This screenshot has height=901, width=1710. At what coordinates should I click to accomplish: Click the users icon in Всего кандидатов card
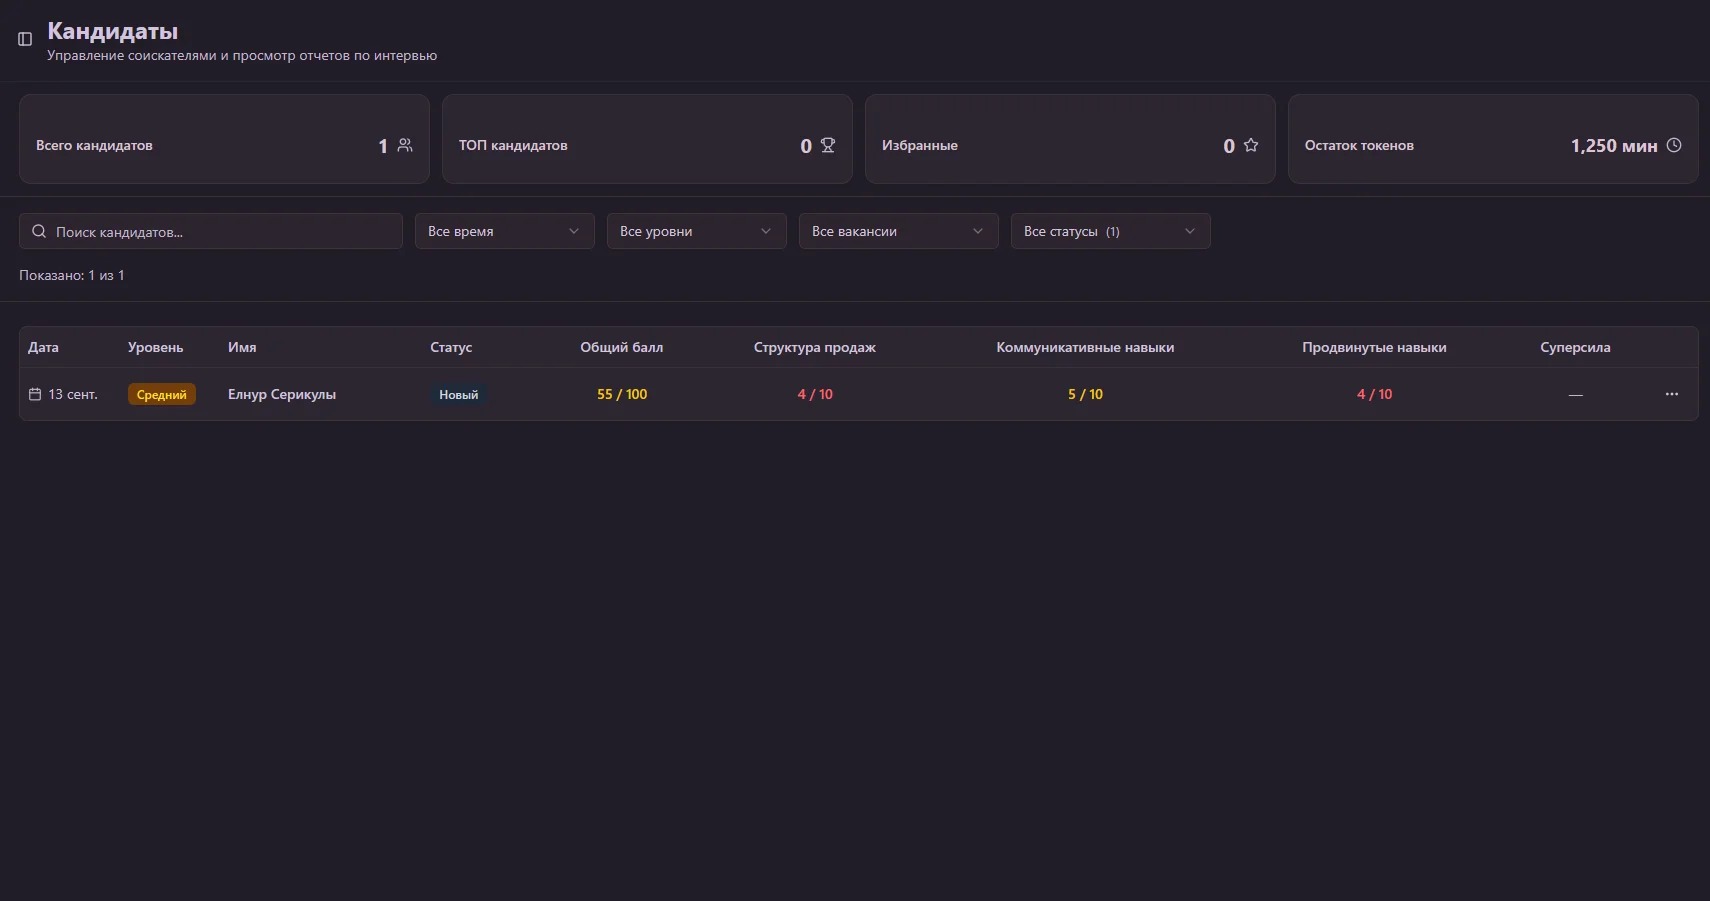click(405, 145)
